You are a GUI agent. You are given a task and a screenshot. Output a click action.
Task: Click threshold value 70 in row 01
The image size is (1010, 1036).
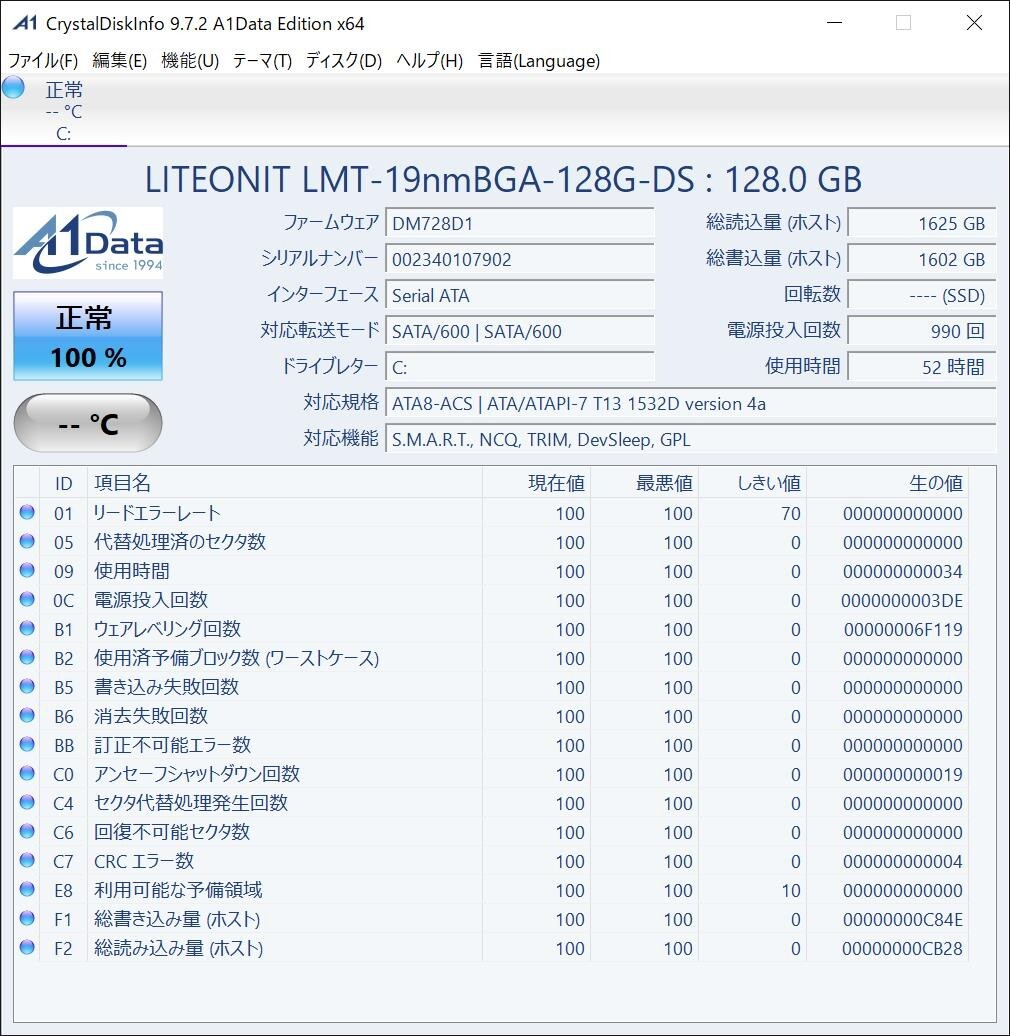tap(791, 513)
